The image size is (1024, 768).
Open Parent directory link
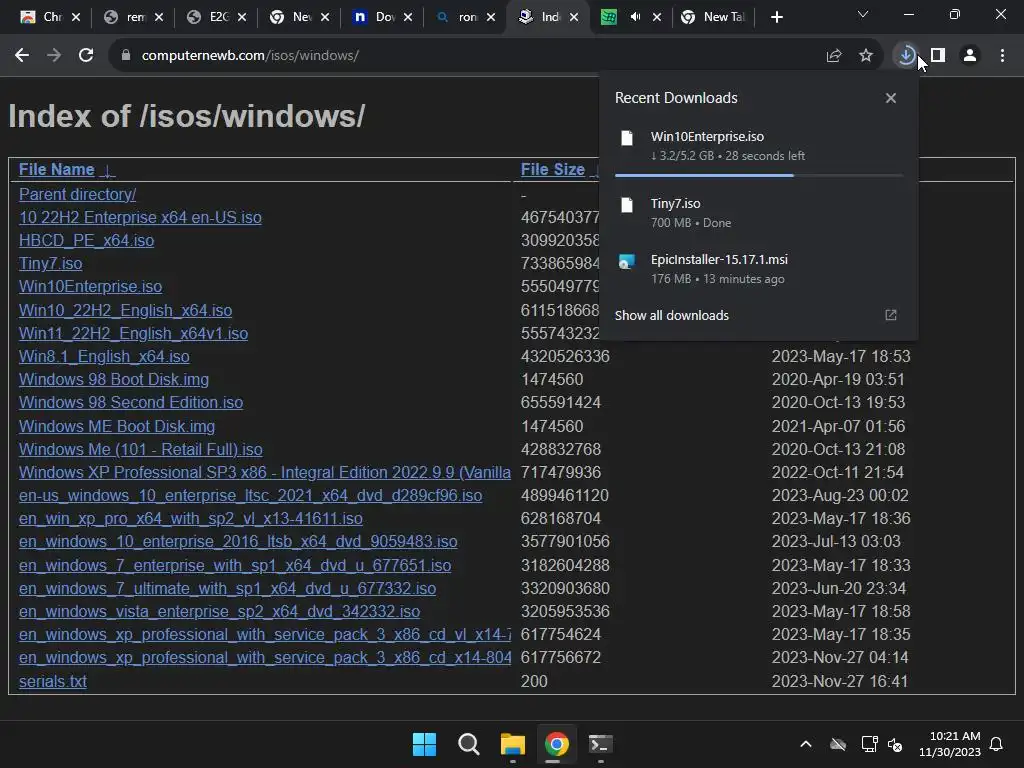tap(77, 195)
